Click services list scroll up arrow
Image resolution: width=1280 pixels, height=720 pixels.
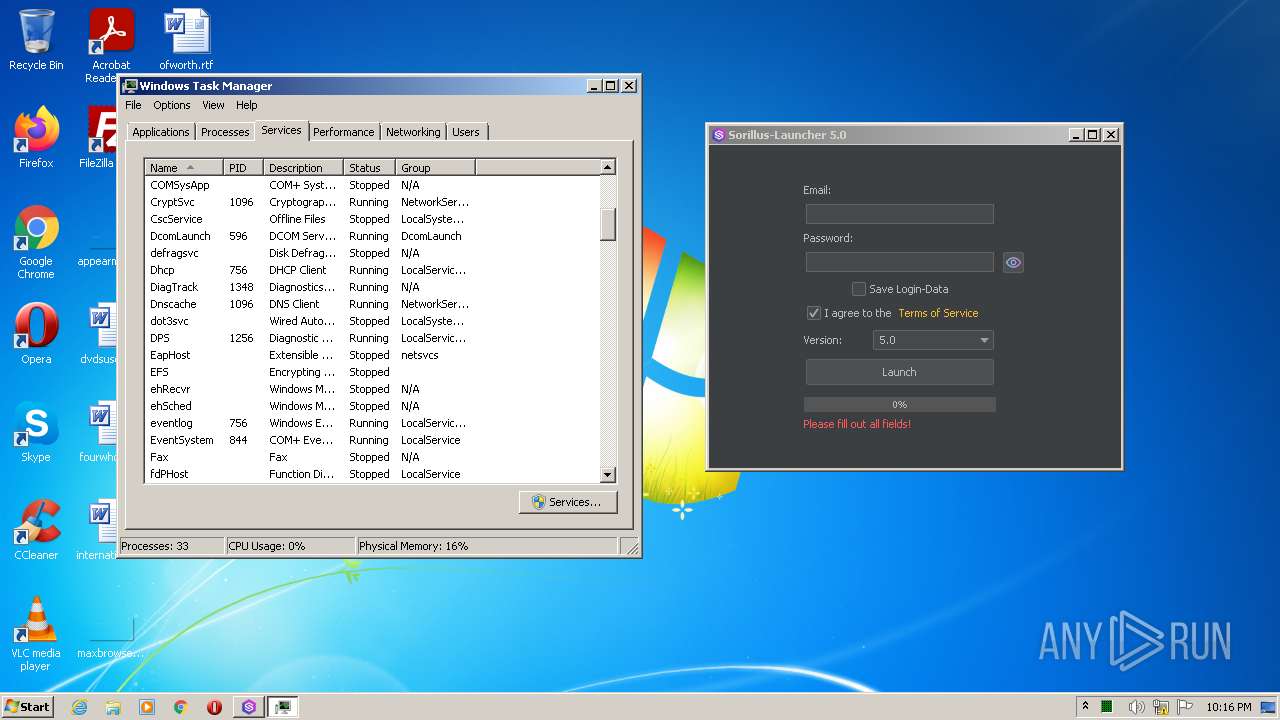pyautogui.click(x=608, y=167)
